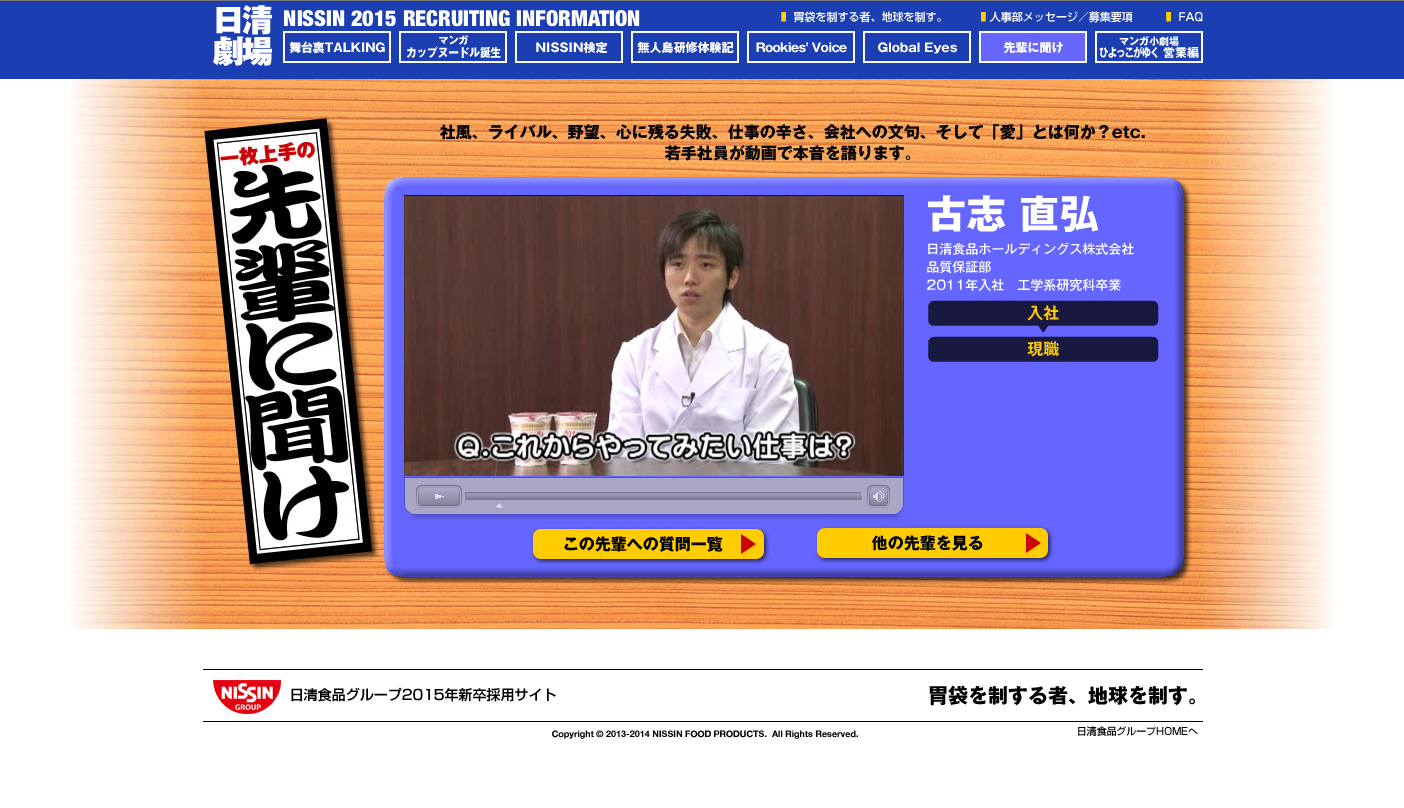Click the footer slogan 胃袋を制する者、地球を制す。
Image resolution: width=1404 pixels, height=808 pixels.
coord(1064,696)
